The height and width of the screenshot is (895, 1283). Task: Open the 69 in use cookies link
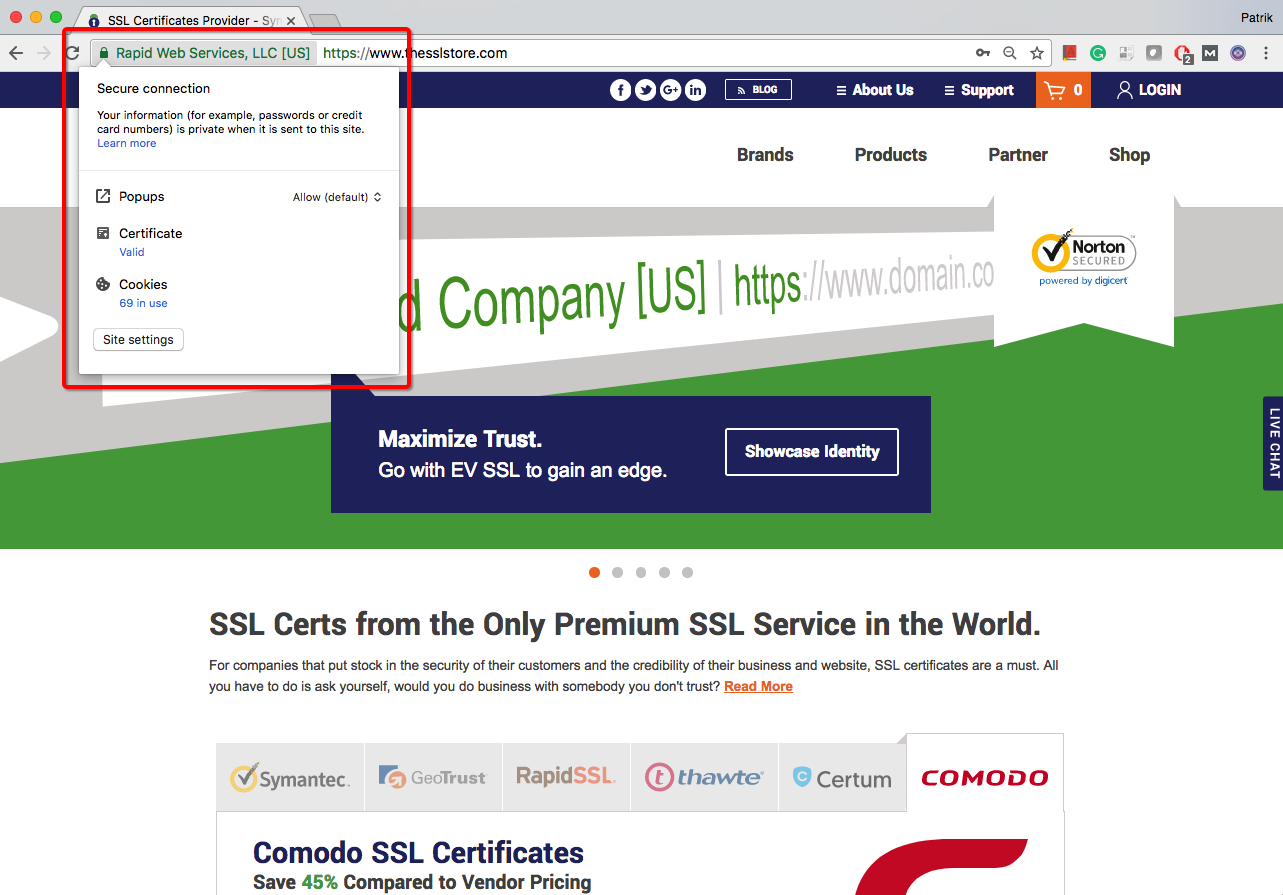[143, 303]
